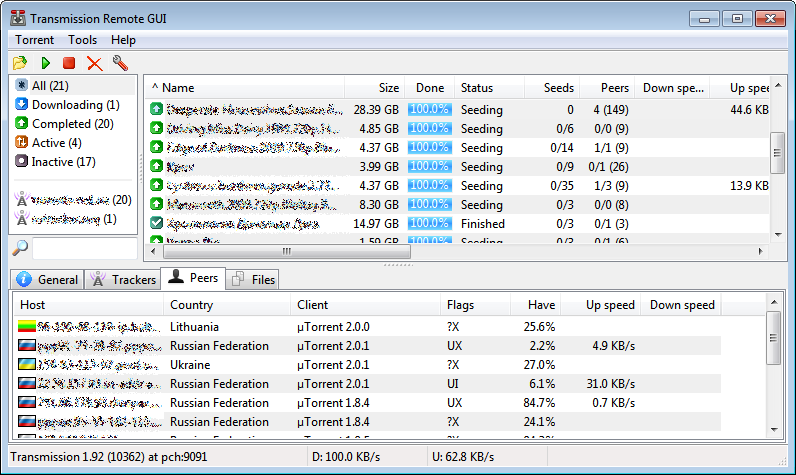The width and height of the screenshot is (796, 475).
Task: Click the search filter text box
Action: pyautogui.click(x=70, y=248)
